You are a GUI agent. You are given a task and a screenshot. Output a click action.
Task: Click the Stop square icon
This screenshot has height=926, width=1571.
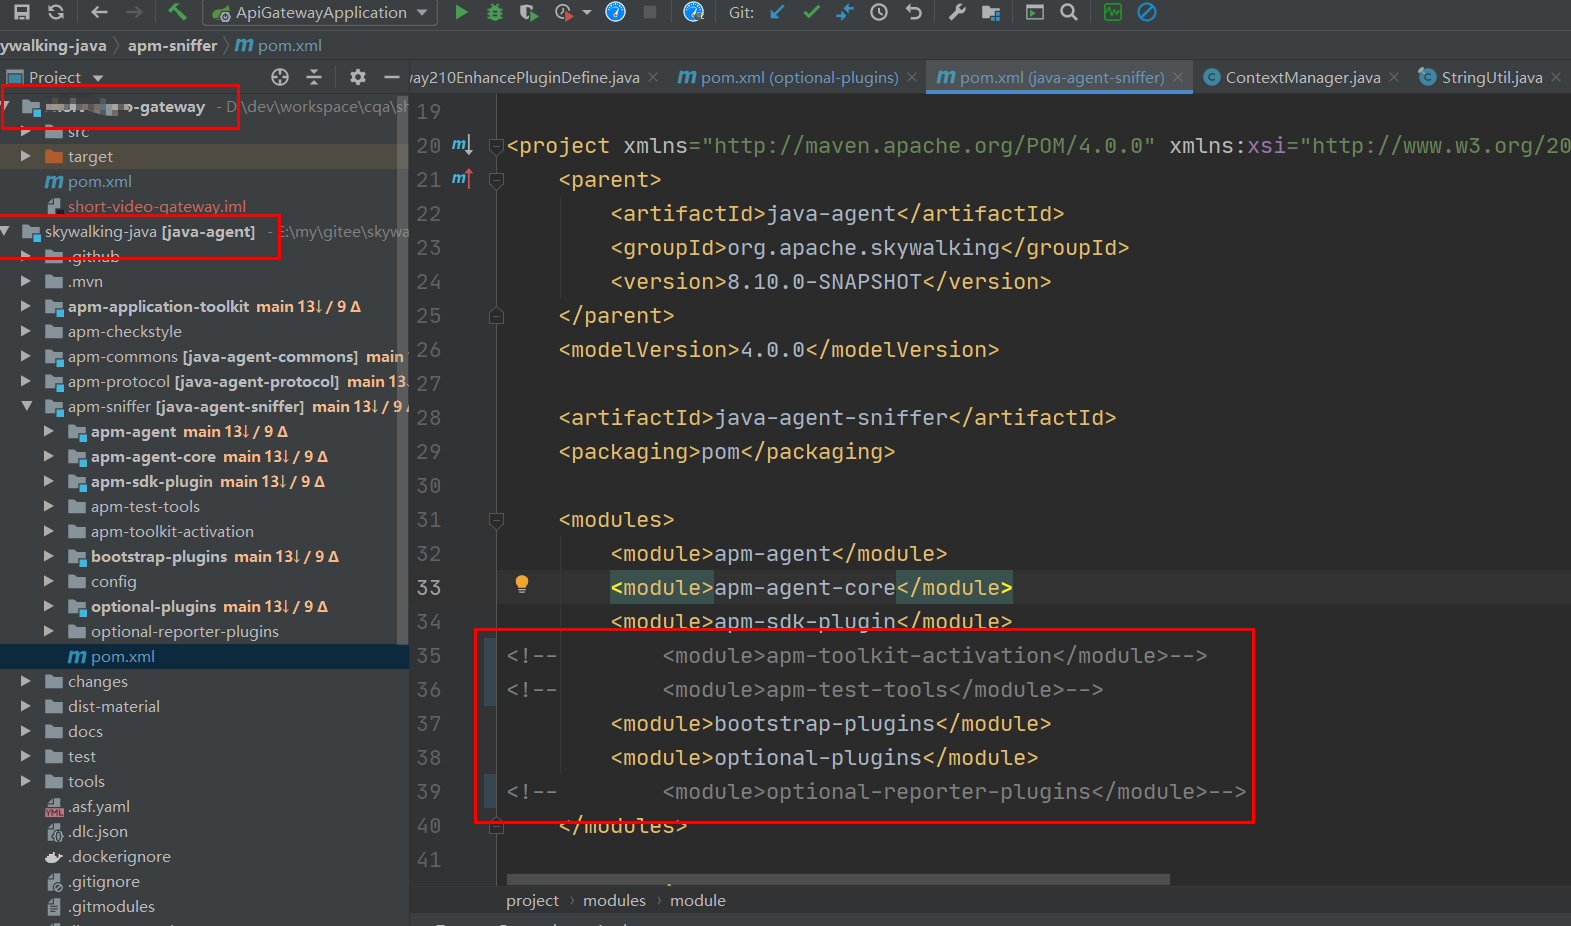(x=650, y=12)
